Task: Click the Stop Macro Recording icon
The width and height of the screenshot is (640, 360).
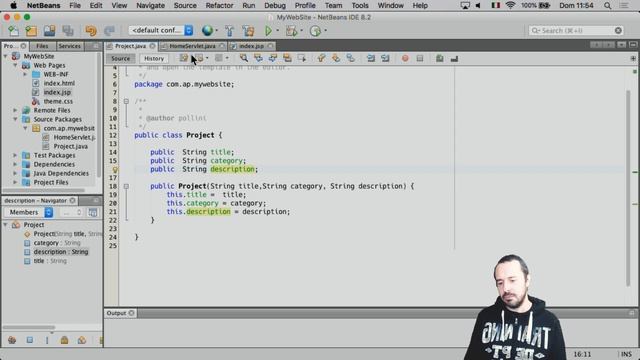Action: (x=420, y=58)
